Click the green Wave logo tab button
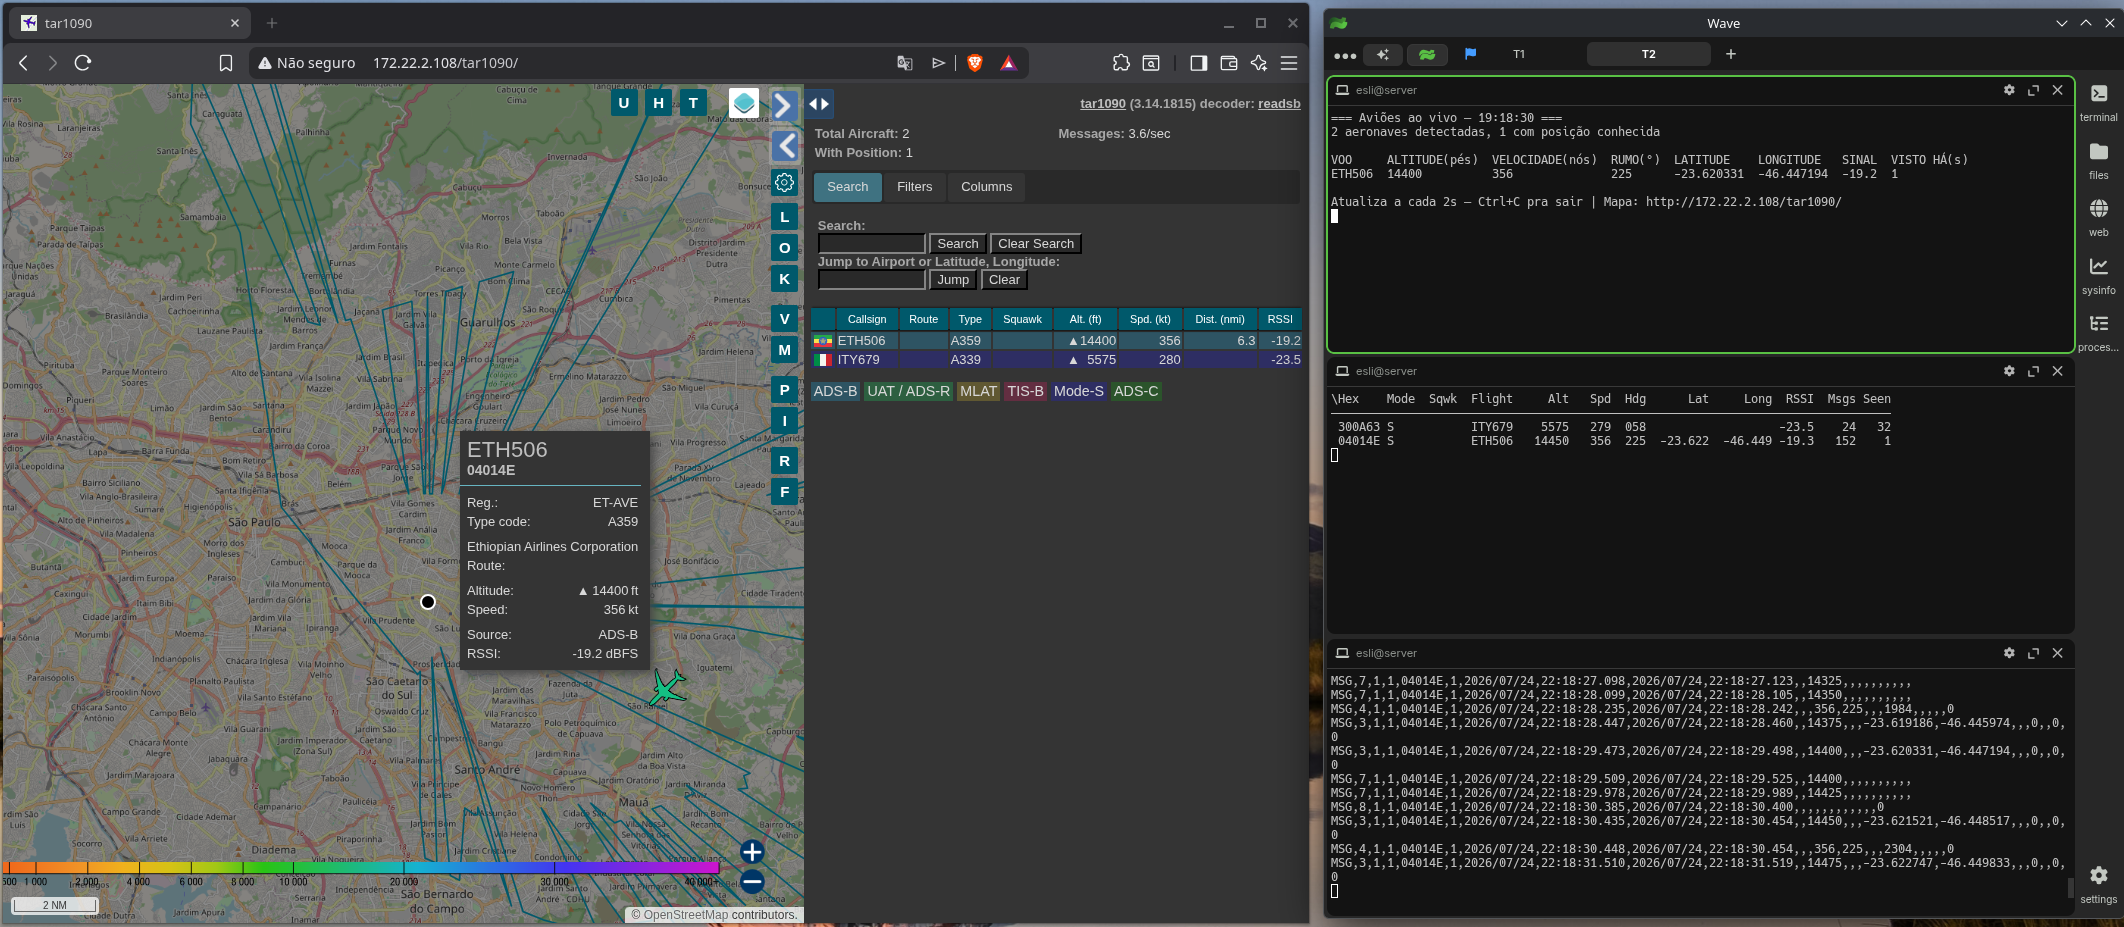This screenshot has height=927, width=2124. (x=1427, y=54)
